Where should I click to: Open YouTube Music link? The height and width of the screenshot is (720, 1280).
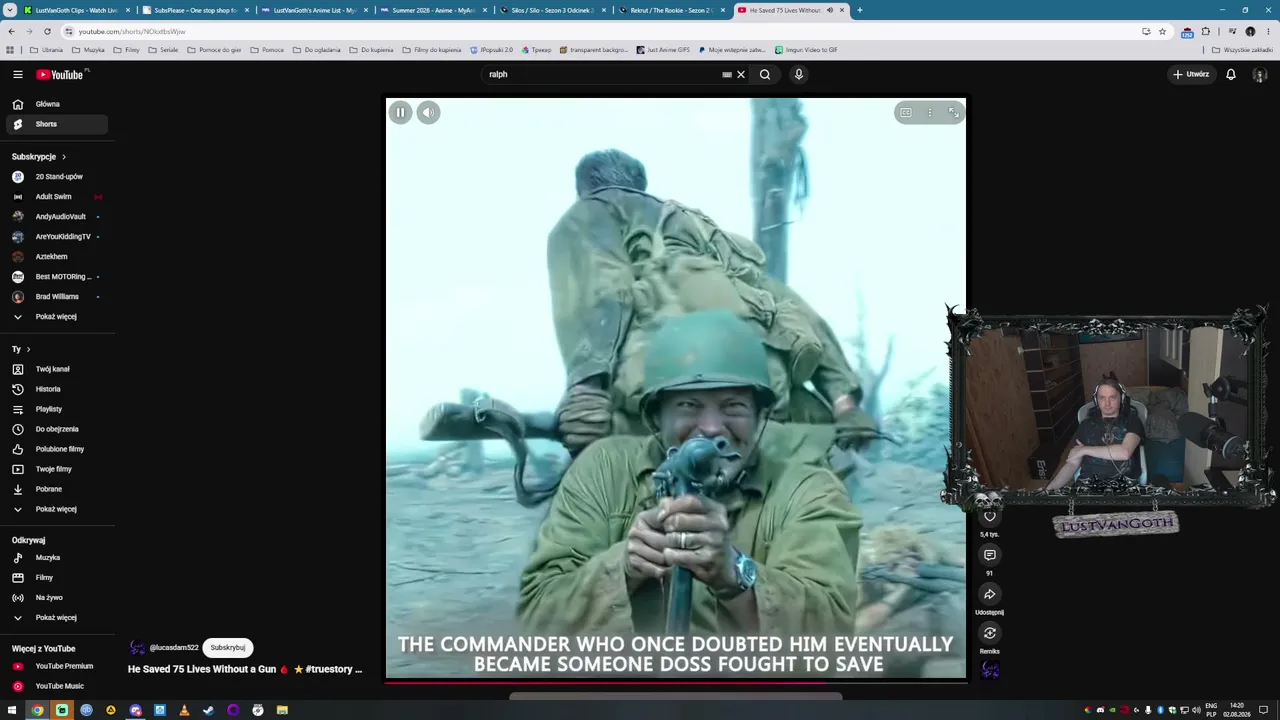pyautogui.click(x=56, y=686)
